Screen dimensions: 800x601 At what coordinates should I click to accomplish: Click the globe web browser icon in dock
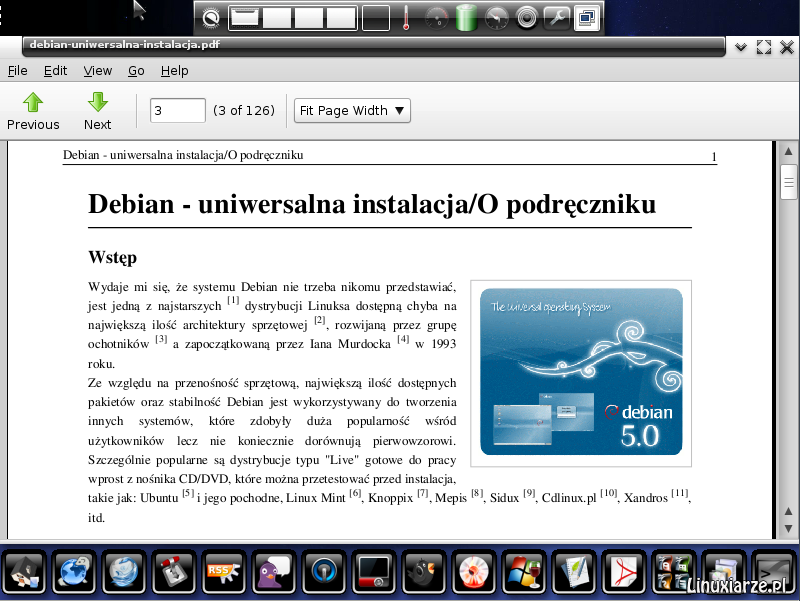tap(75, 573)
